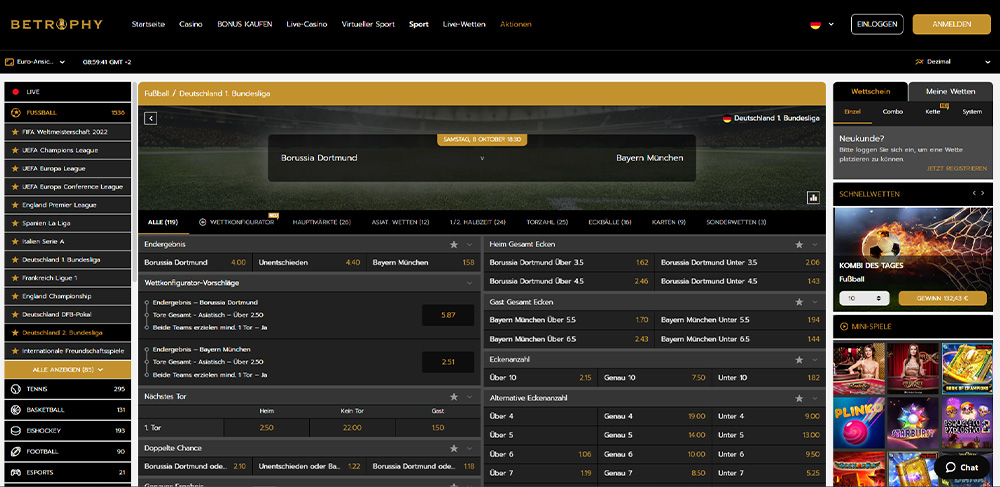The width and height of the screenshot is (1000, 487).
Task: Open the Starburst mini-game thumbnail
Action: (x=913, y=423)
